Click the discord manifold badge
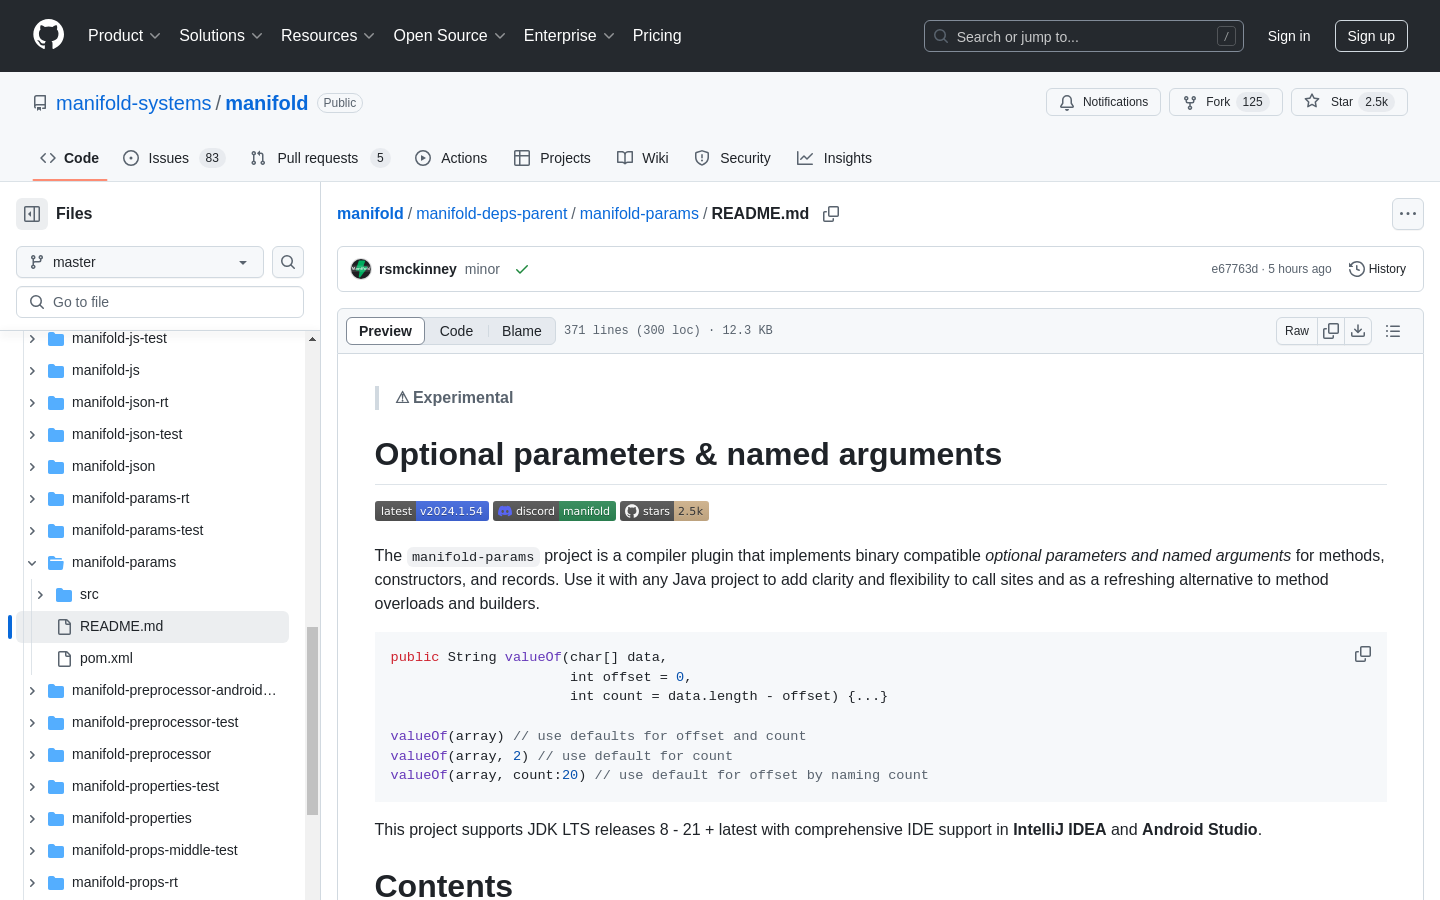This screenshot has height=900, width=1440. (554, 511)
